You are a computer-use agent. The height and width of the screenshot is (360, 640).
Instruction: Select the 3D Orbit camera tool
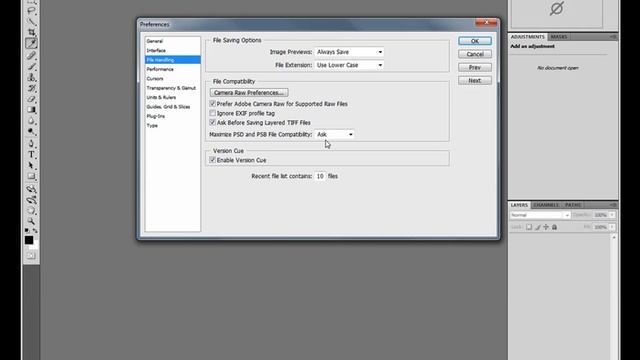(31, 200)
